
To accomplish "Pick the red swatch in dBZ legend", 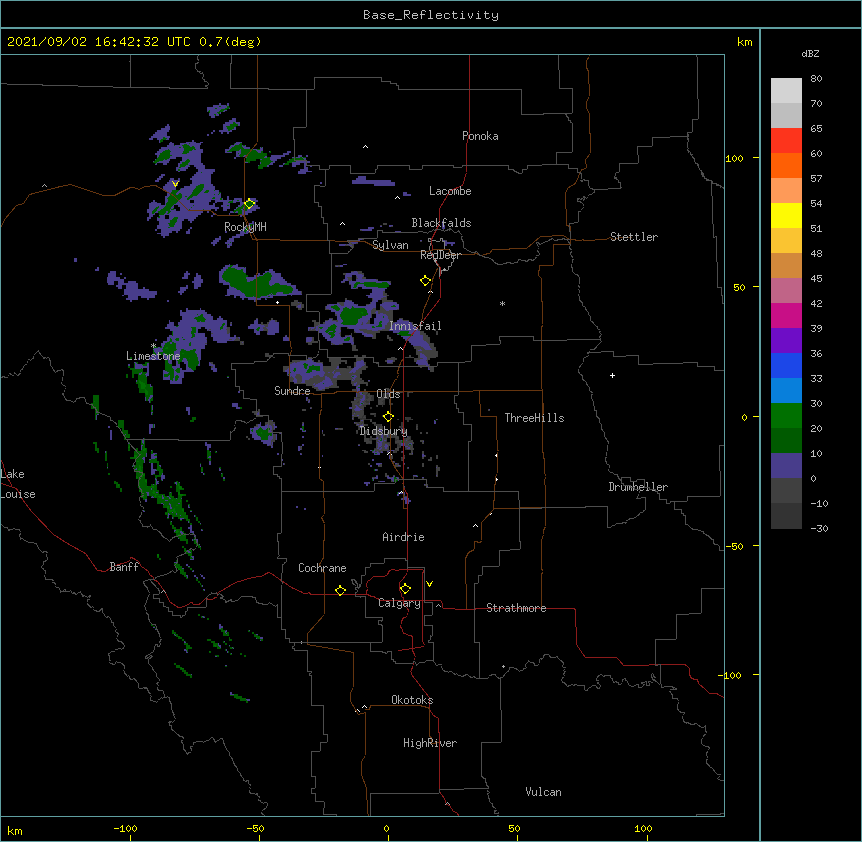I will [x=786, y=140].
